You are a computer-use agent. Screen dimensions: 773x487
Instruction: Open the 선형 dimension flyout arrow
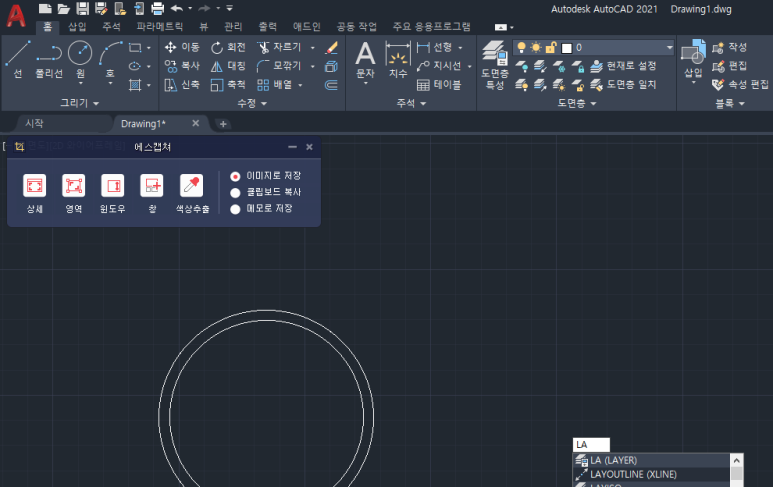[x=460, y=48]
